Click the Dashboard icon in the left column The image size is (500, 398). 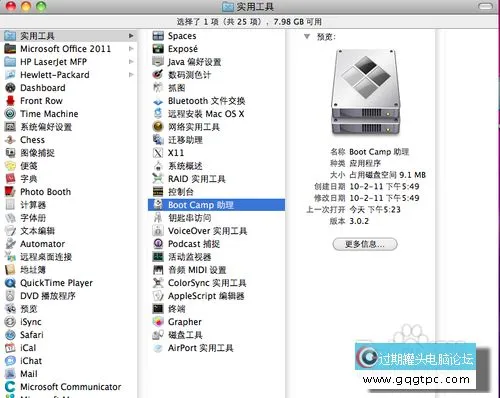(x=10, y=88)
